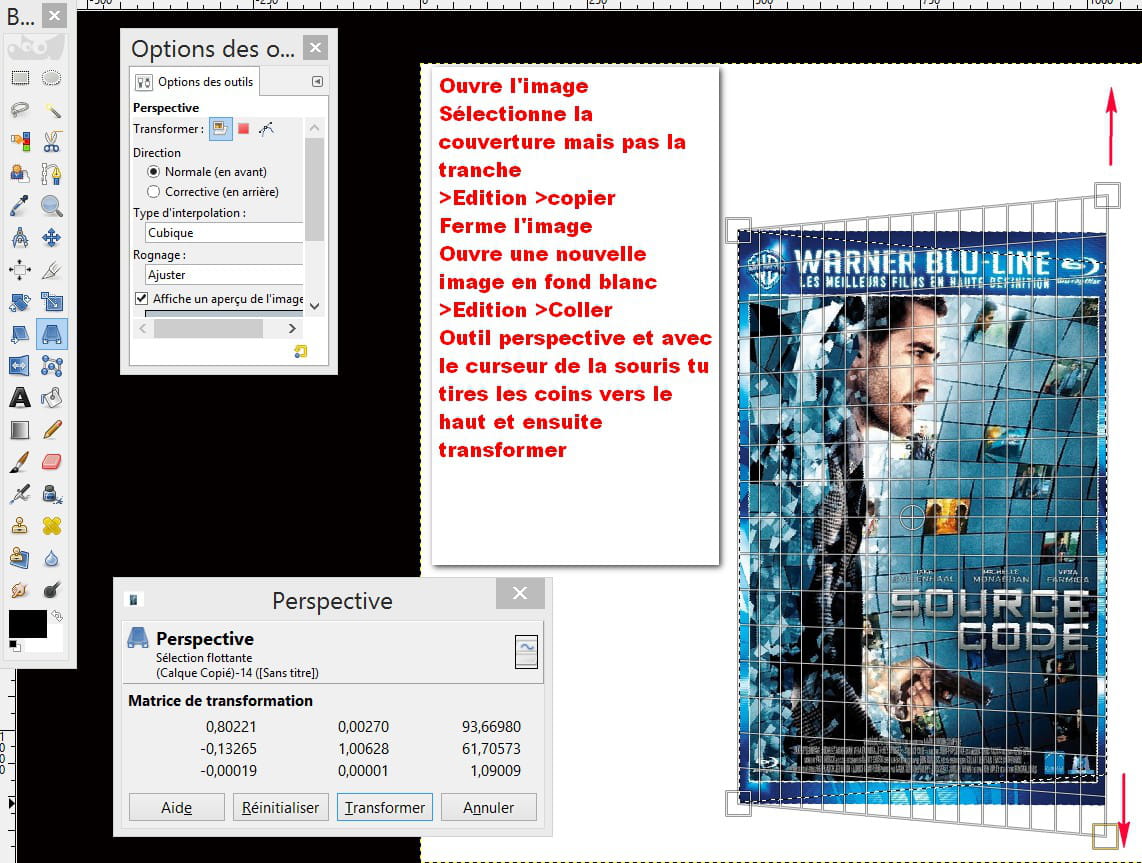Select the Rectangle Select tool

point(20,77)
